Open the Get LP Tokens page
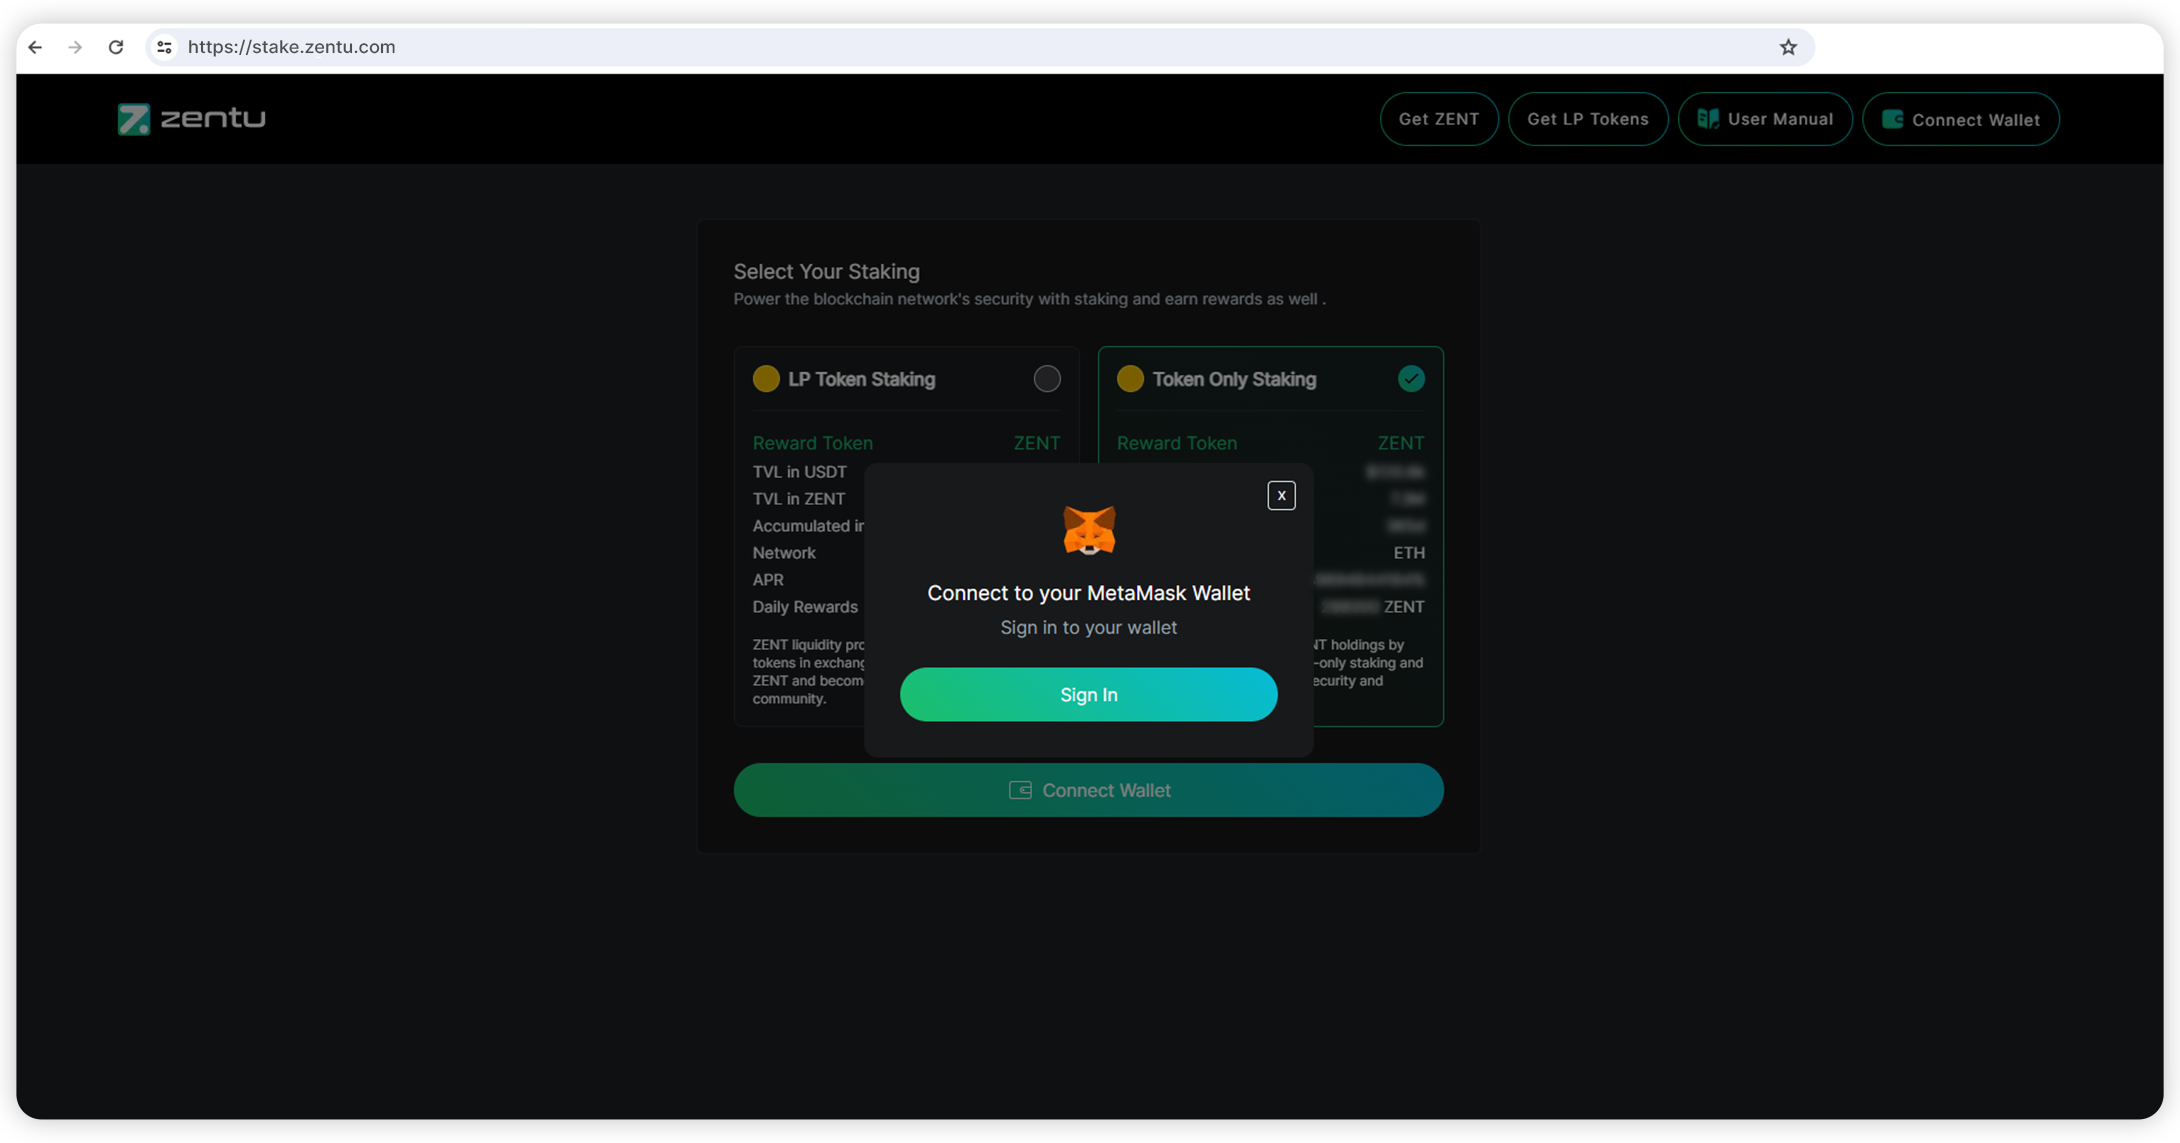 click(x=1587, y=119)
